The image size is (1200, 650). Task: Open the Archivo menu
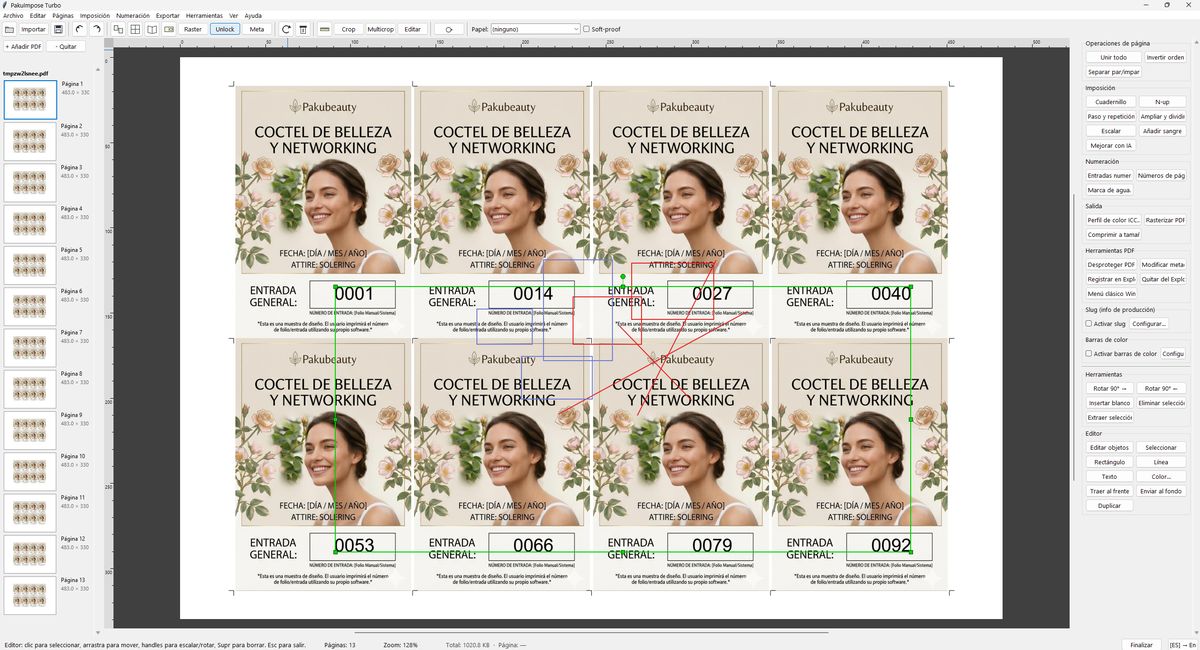pos(13,16)
